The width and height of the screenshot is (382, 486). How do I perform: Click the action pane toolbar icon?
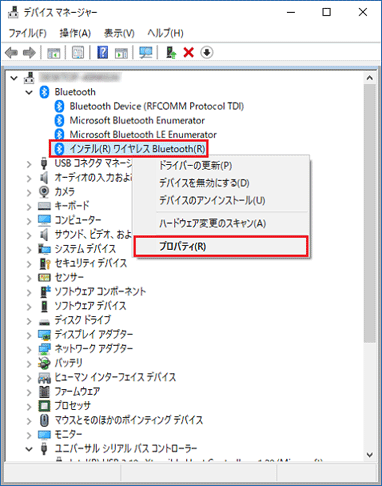[121, 53]
